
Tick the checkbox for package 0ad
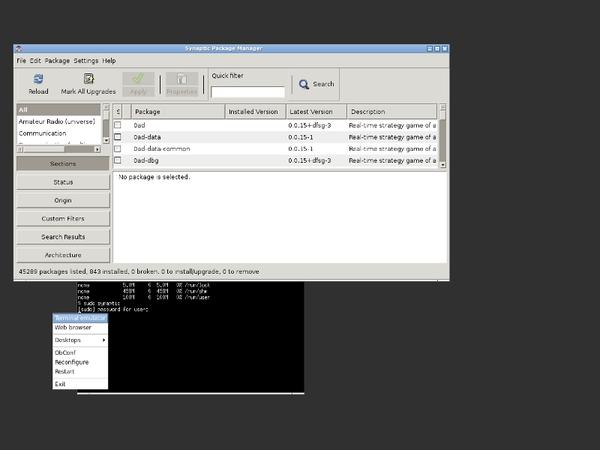117,125
